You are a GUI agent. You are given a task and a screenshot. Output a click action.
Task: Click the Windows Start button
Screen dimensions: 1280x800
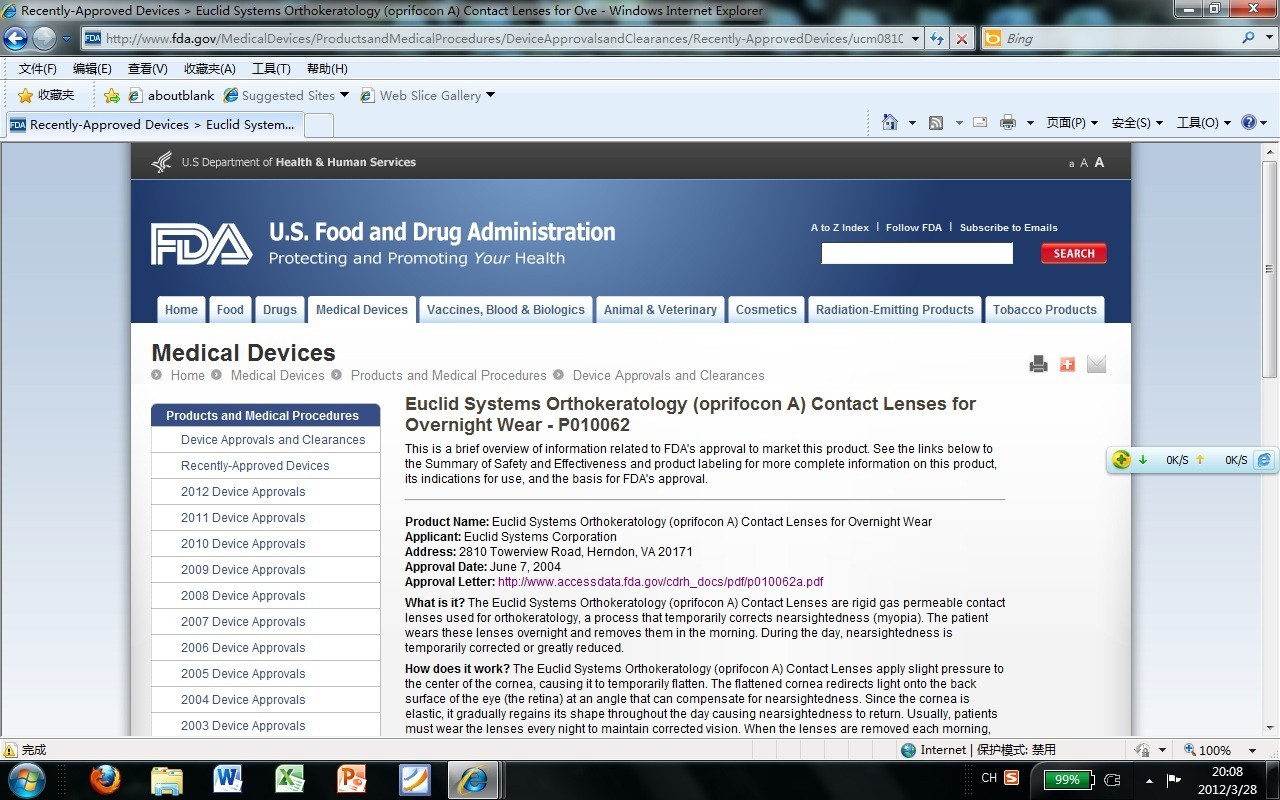click(26, 779)
